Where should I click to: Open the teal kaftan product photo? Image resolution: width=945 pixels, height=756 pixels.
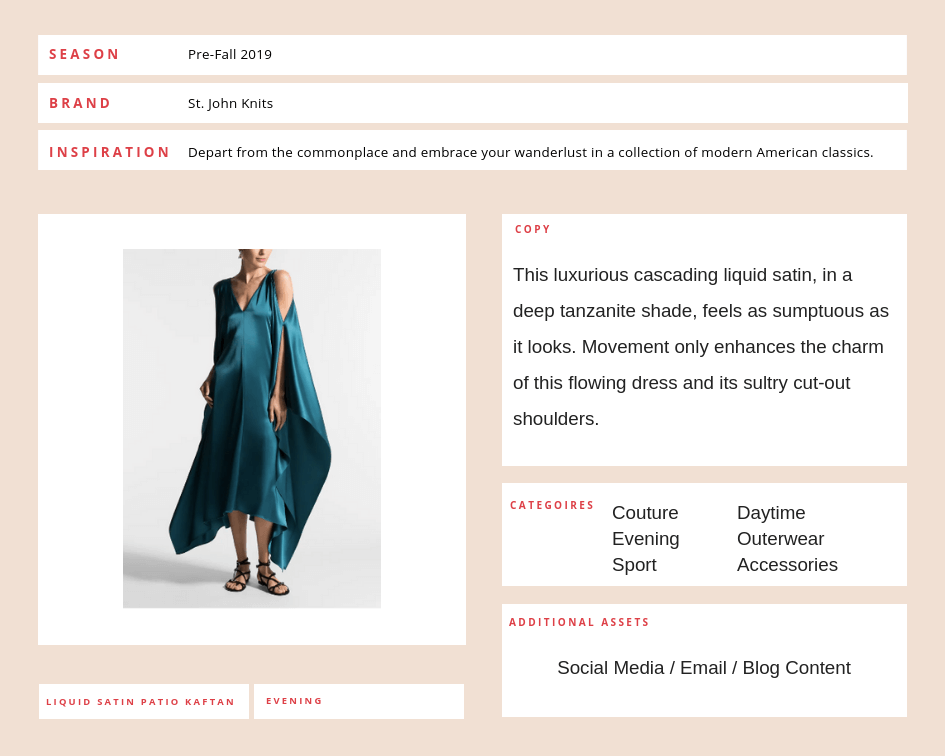point(252,428)
